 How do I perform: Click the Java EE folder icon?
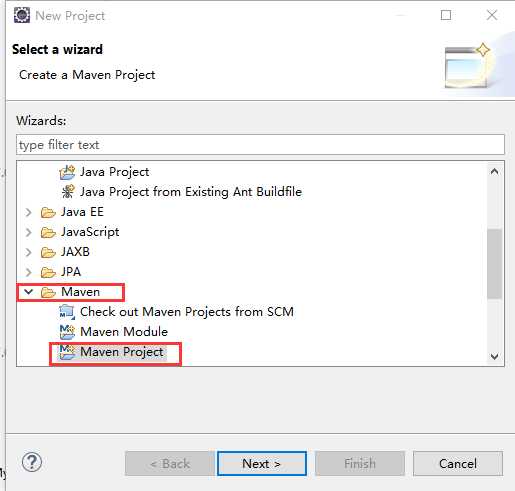click(48, 212)
